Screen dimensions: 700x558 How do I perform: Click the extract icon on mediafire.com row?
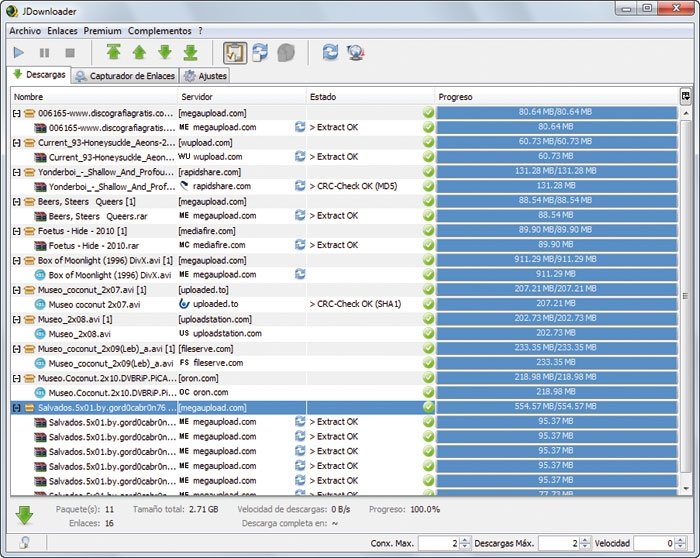(300, 245)
